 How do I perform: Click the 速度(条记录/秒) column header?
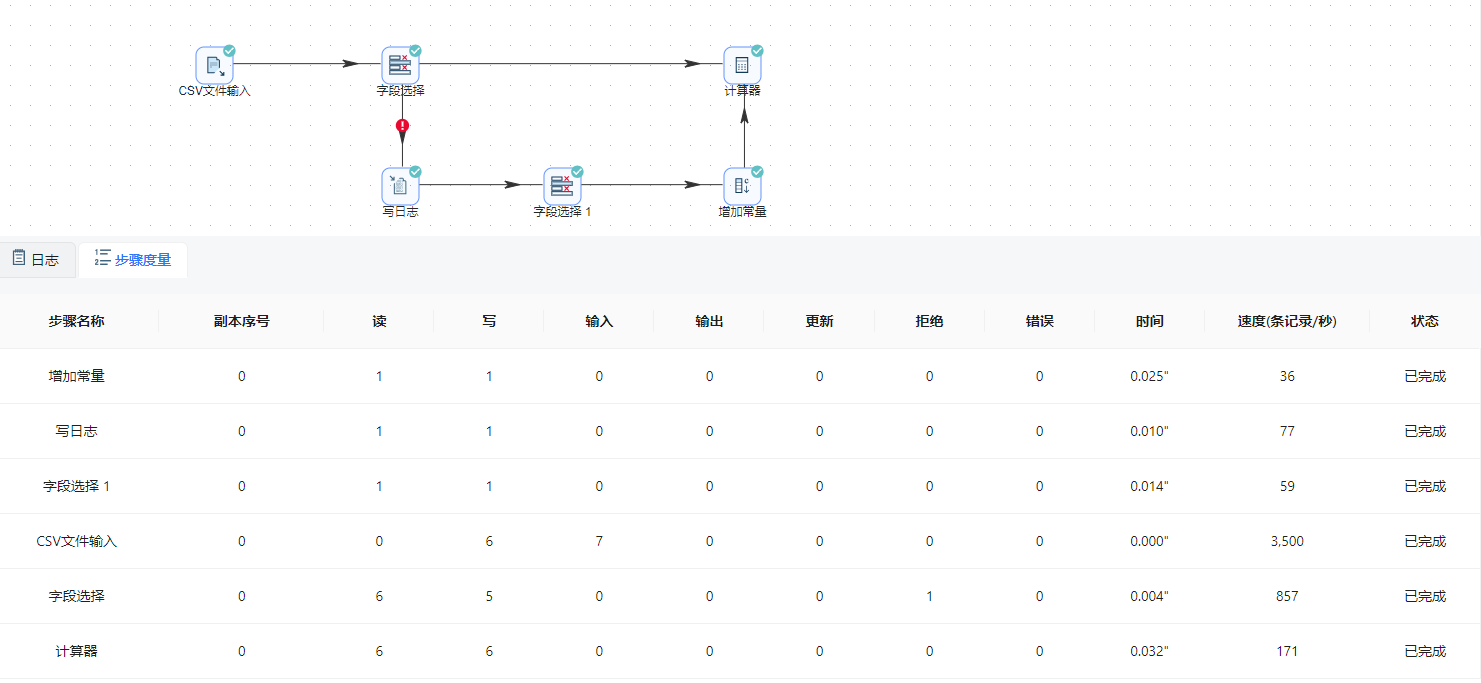coord(1286,321)
